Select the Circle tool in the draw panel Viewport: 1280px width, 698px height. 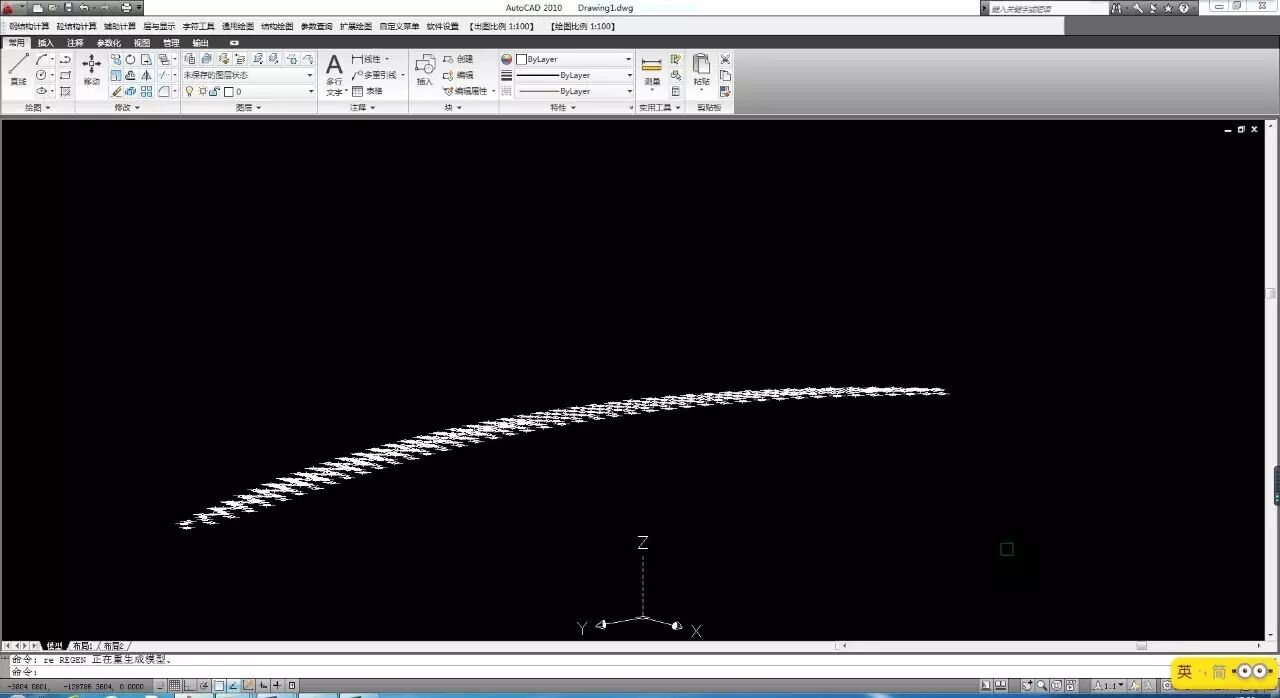(x=42, y=75)
